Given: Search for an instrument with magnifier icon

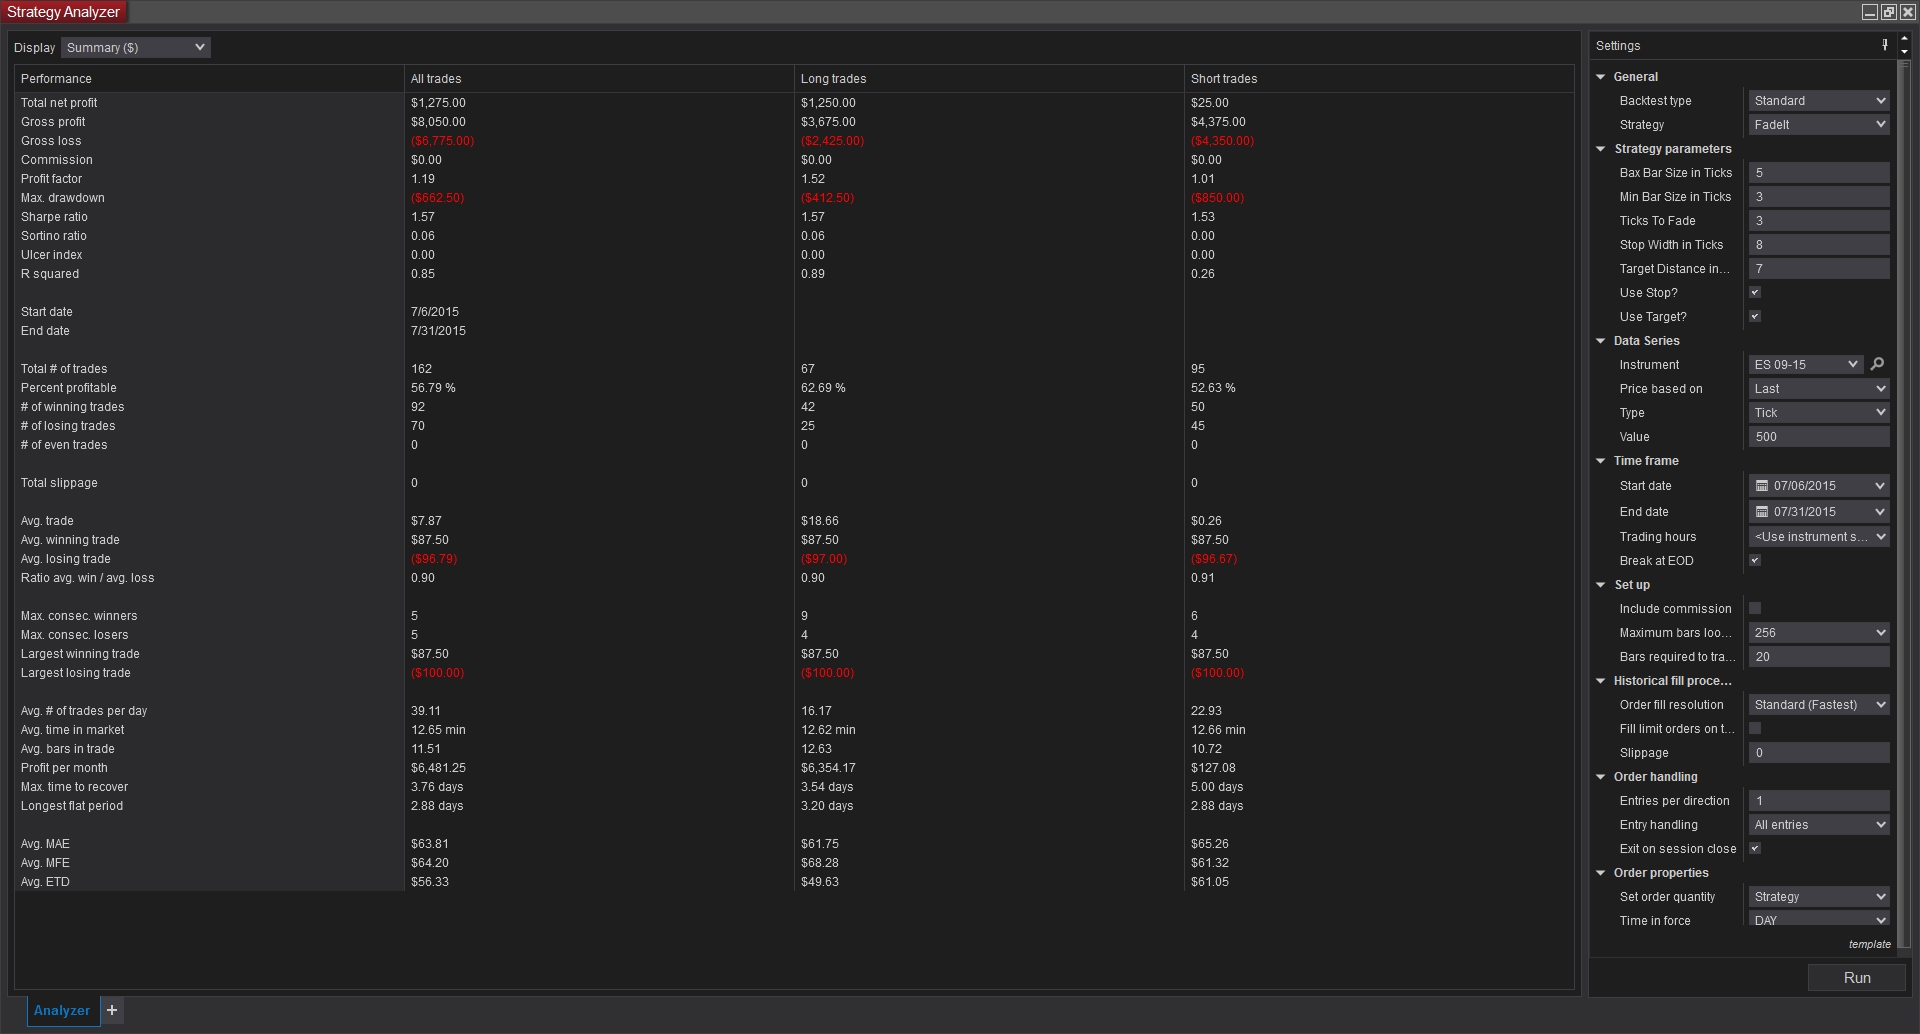Looking at the screenshot, I should point(1877,364).
